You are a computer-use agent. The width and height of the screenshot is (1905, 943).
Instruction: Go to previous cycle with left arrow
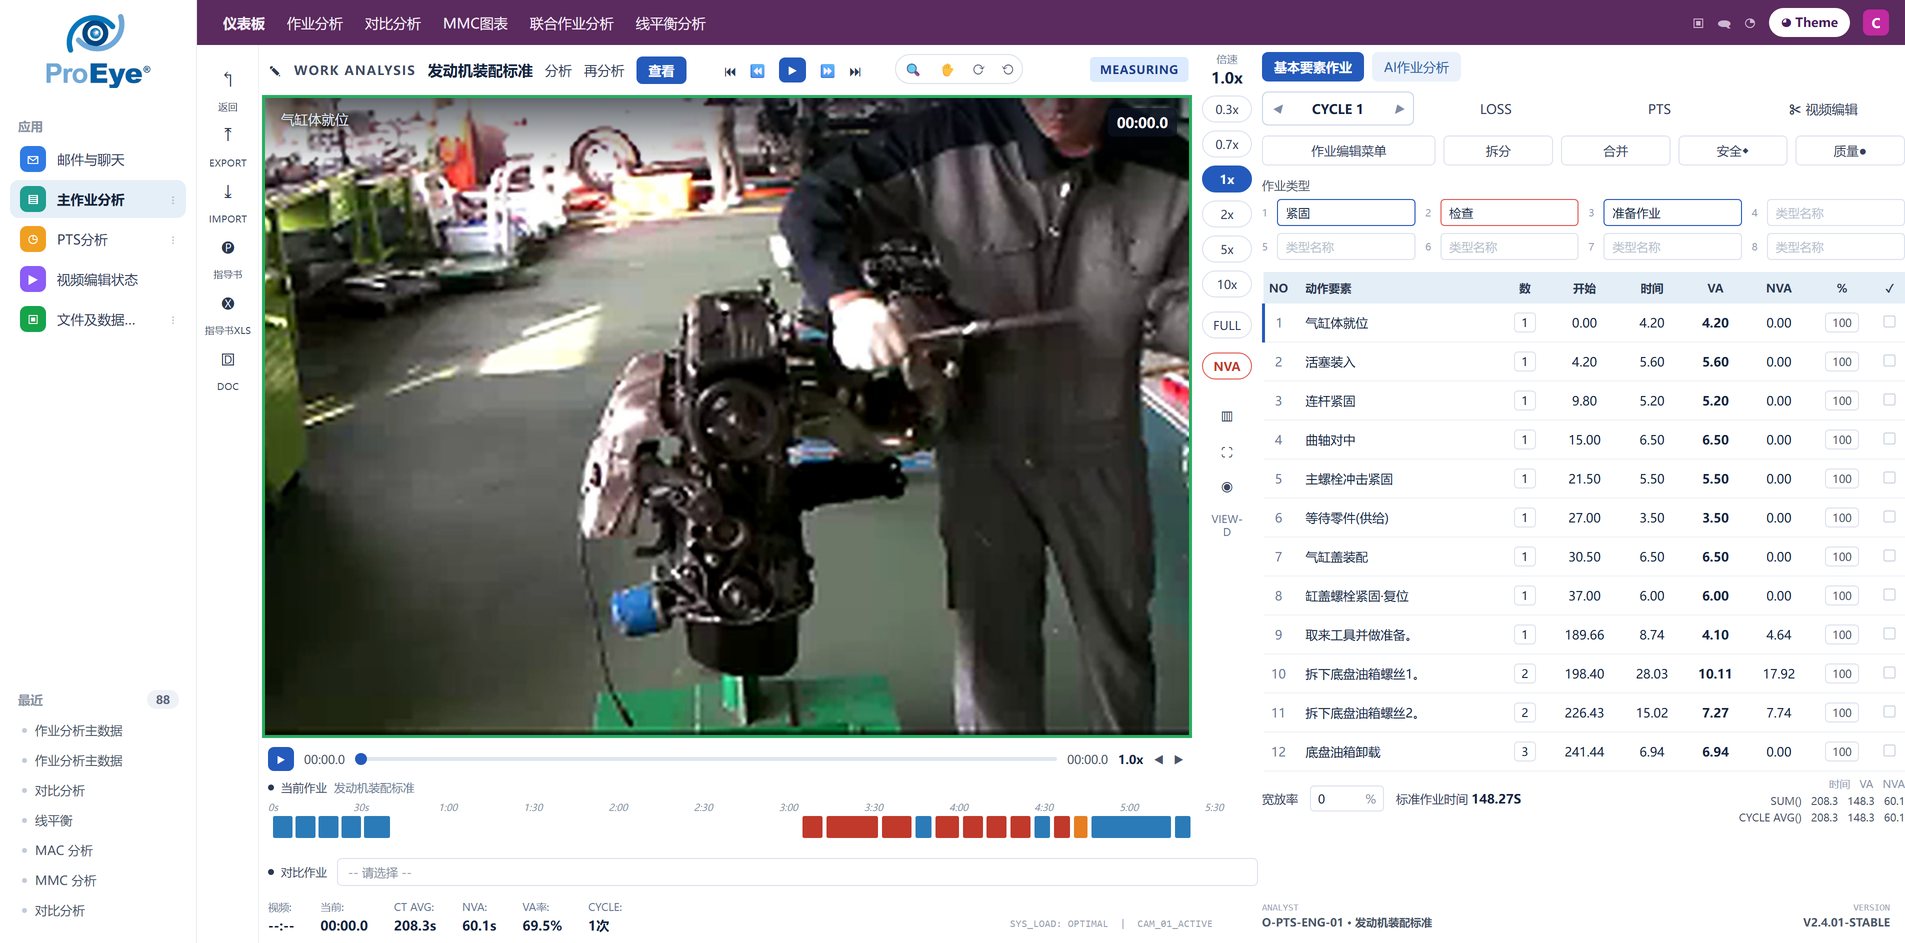click(x=1278, y=109)
